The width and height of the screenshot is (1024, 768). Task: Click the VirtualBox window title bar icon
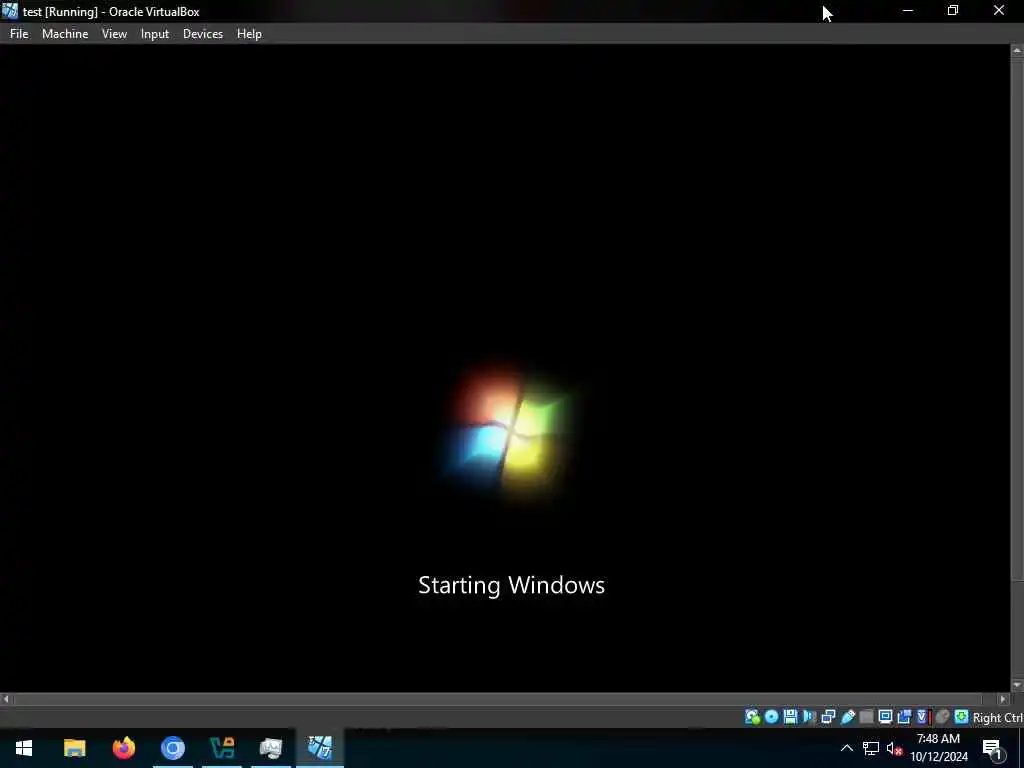(x=10, y=11)
